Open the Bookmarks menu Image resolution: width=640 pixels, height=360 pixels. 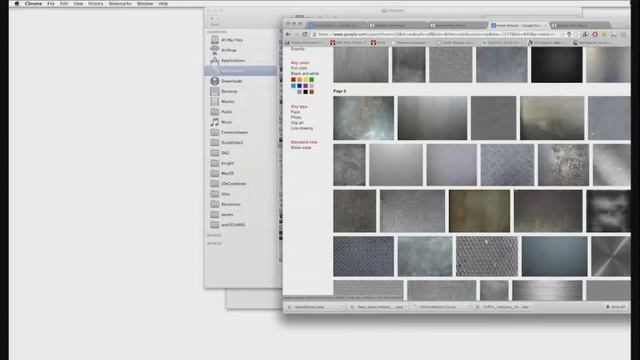pos(120,4)
